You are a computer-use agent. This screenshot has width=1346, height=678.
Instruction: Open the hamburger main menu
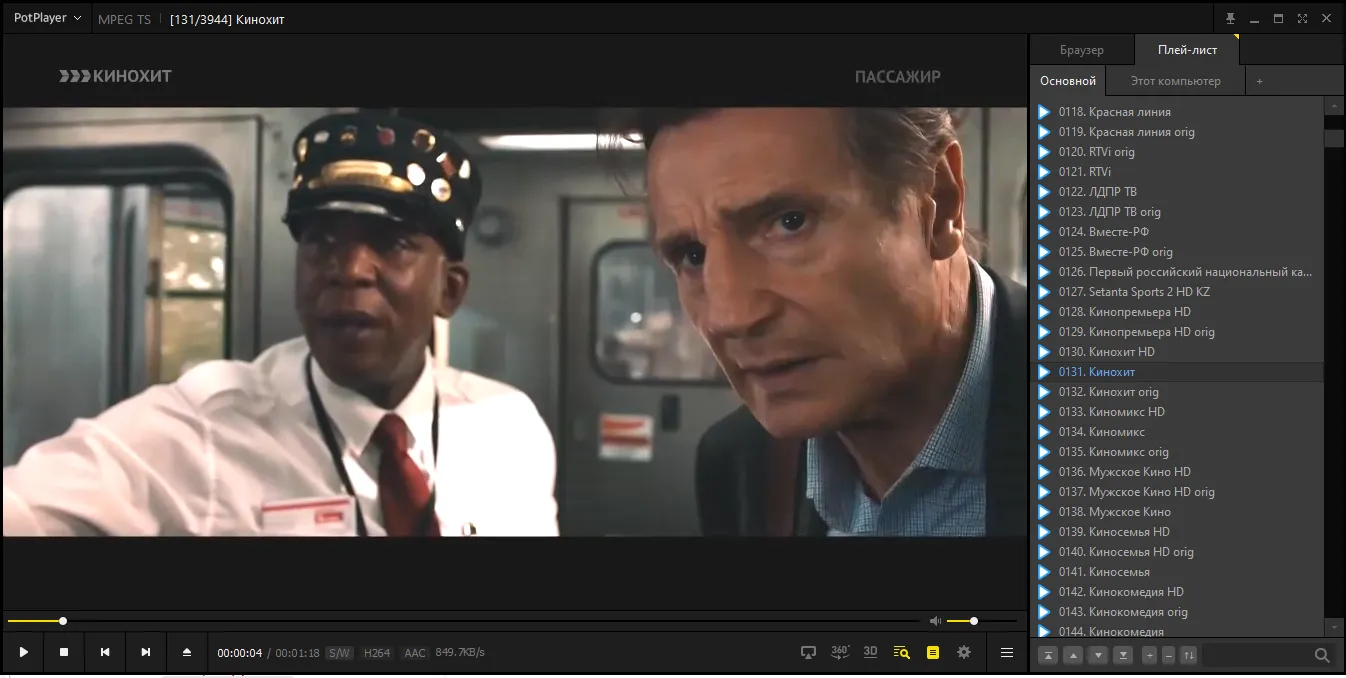(x=1007, y=652)
